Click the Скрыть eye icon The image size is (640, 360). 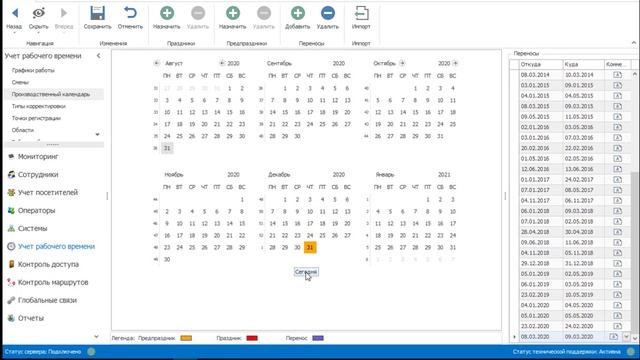tap(38, 13)
